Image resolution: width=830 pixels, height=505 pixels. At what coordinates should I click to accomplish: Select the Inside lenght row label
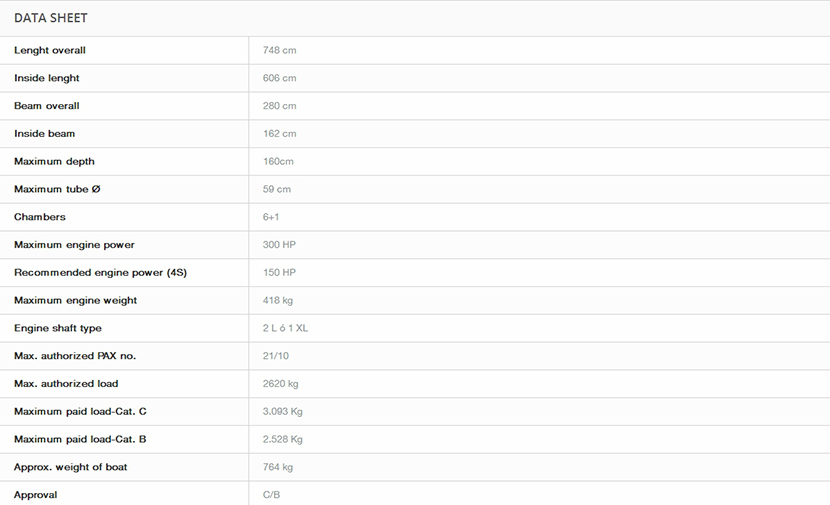pos(47,78)
